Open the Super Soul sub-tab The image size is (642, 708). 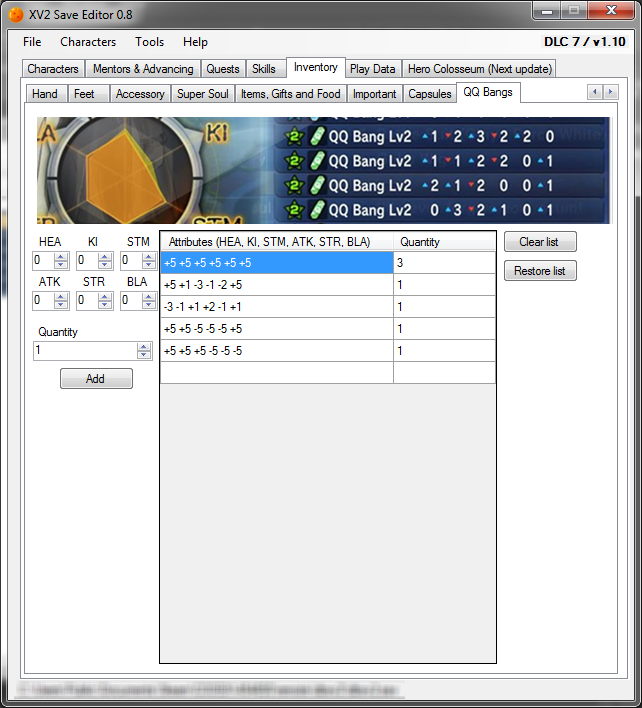203,94
